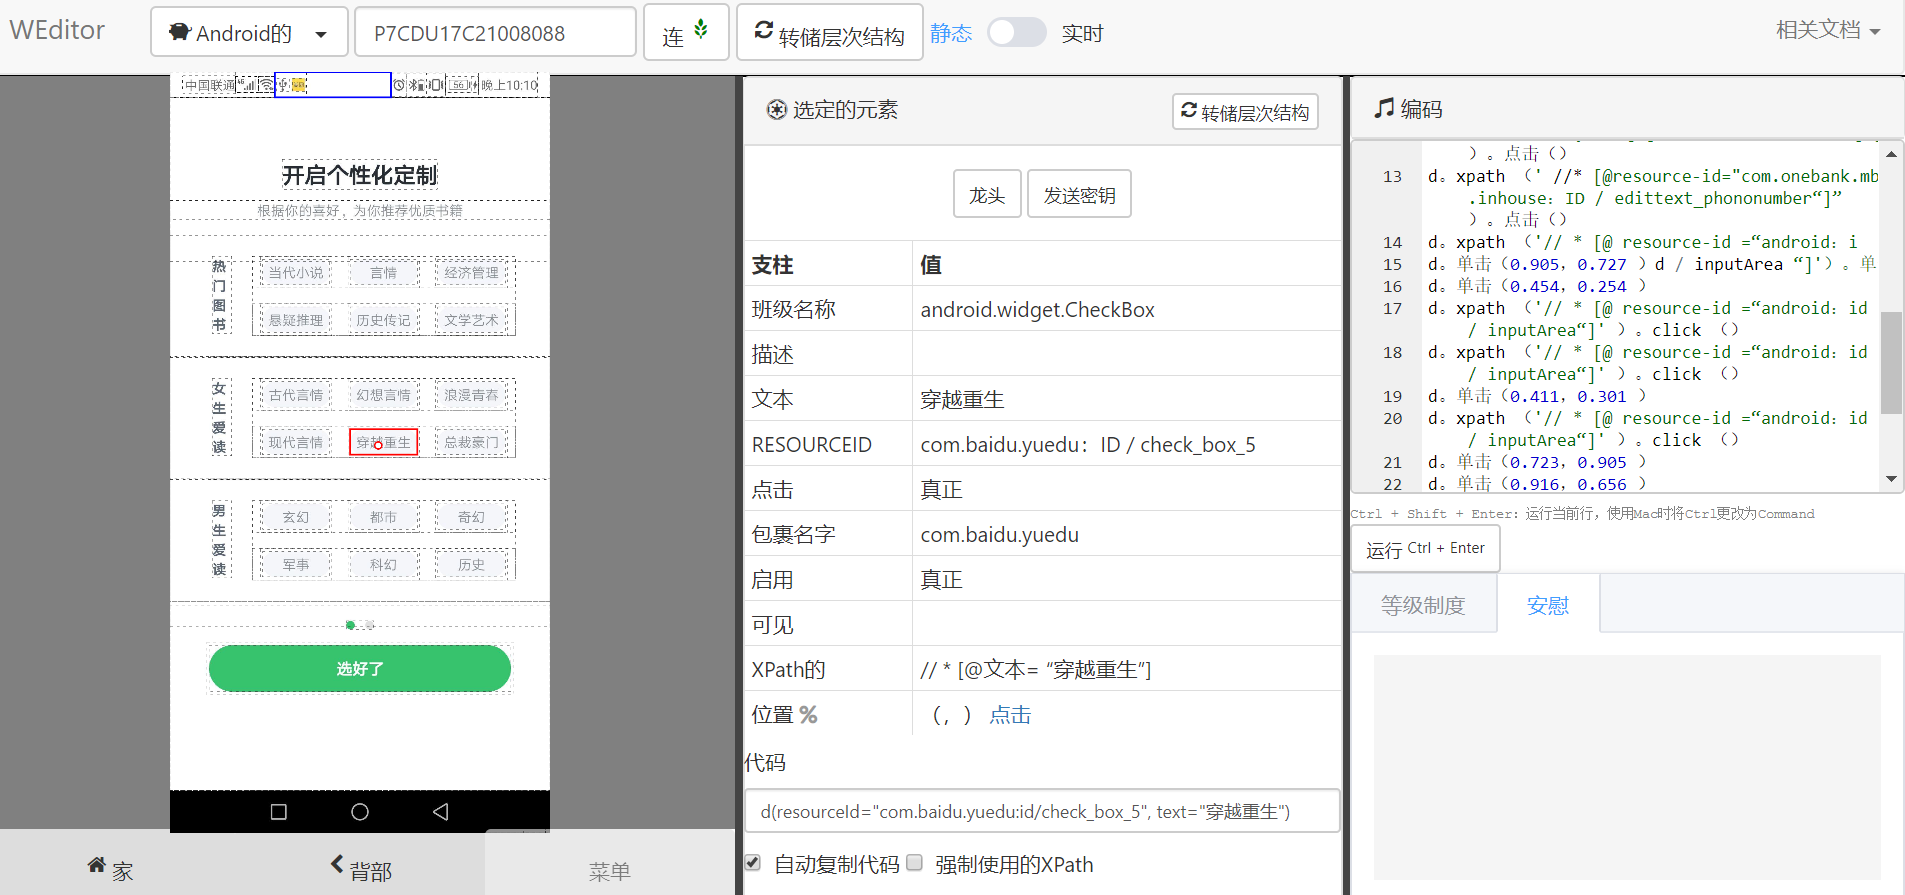Open the 菜单 tab at bottom
This screenshot has height=895, width=1905.
609,871
